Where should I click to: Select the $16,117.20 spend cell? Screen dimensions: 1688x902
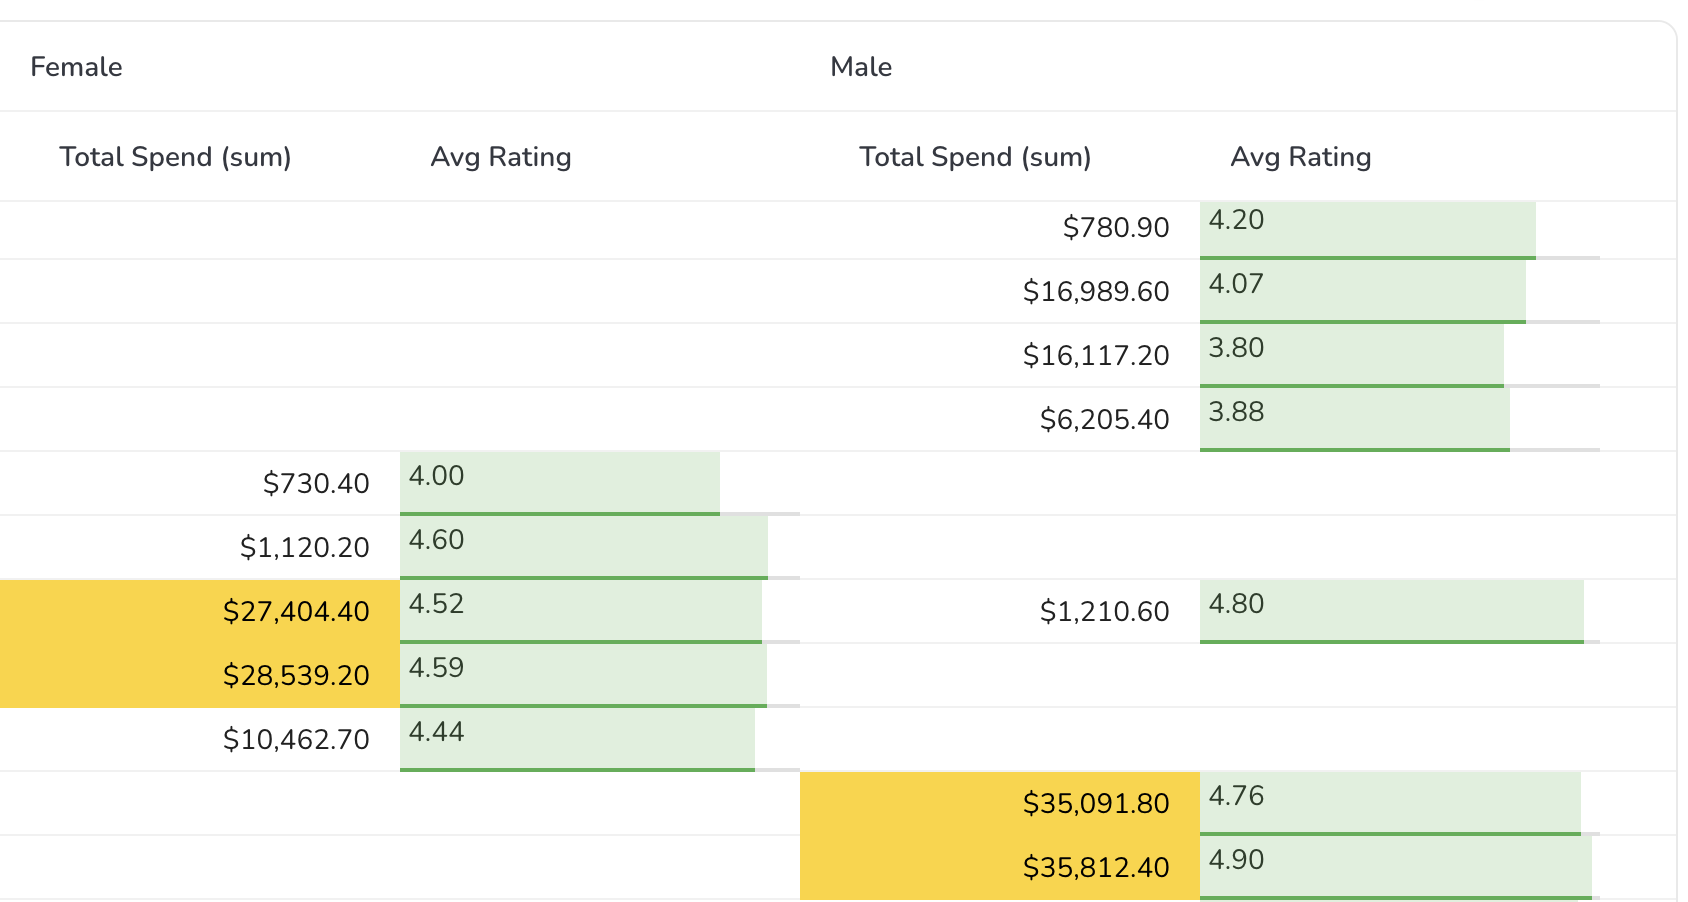point(1000,355)
